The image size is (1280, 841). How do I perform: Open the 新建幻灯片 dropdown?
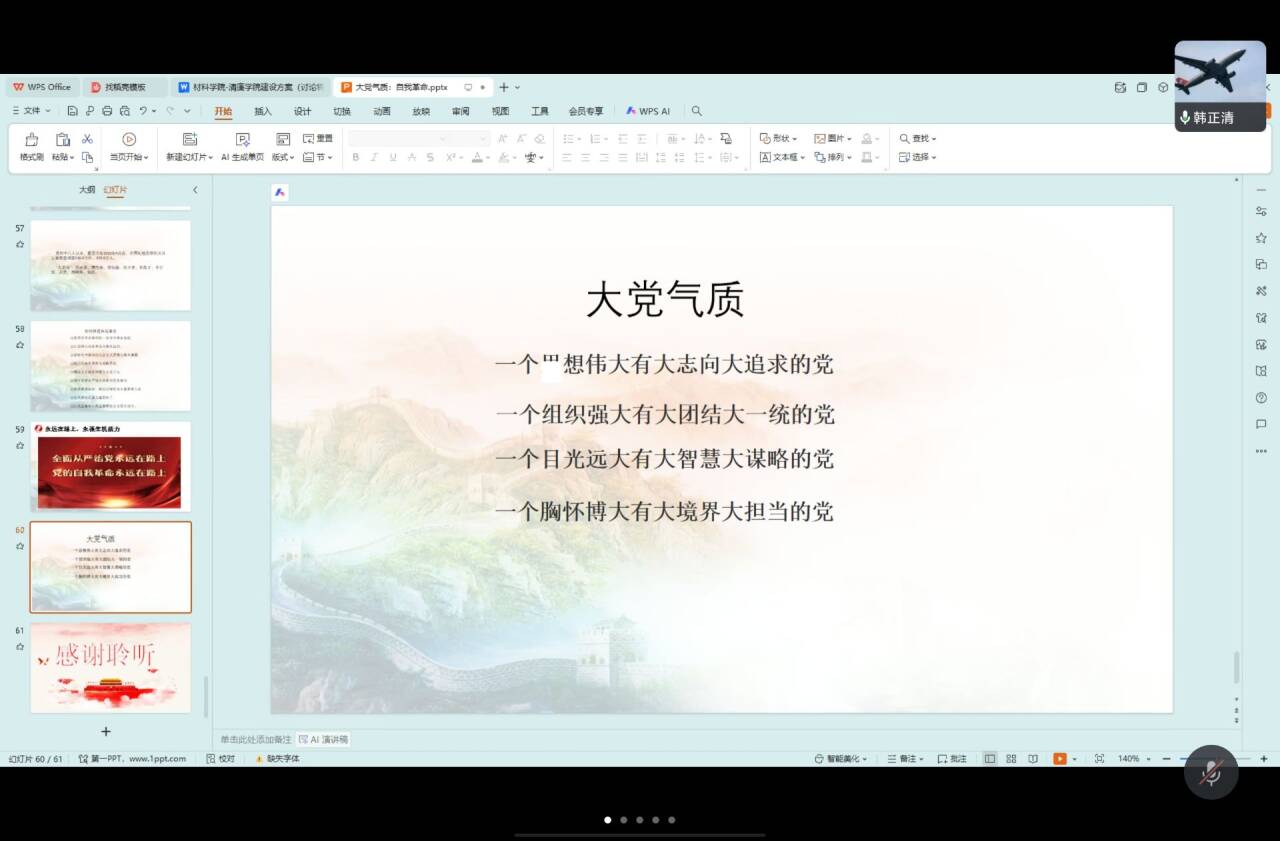tap(189, 157)
